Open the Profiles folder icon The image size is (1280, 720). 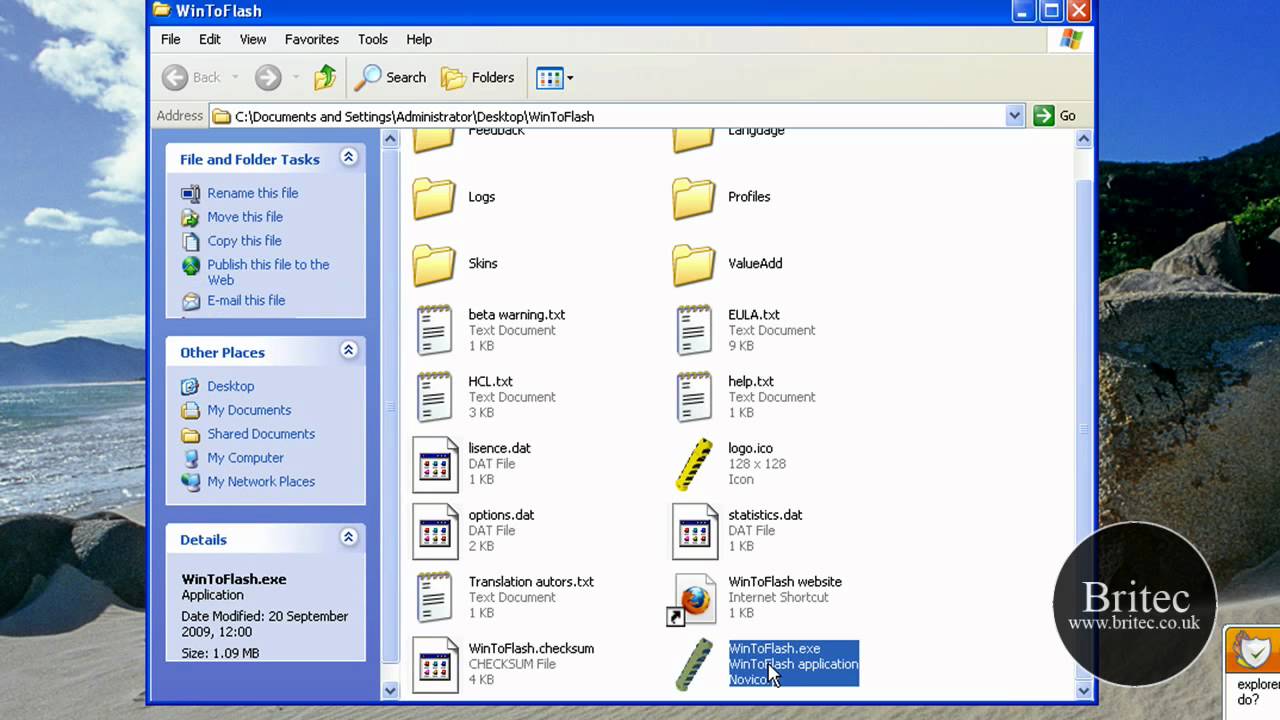click(x=694, y=197)
